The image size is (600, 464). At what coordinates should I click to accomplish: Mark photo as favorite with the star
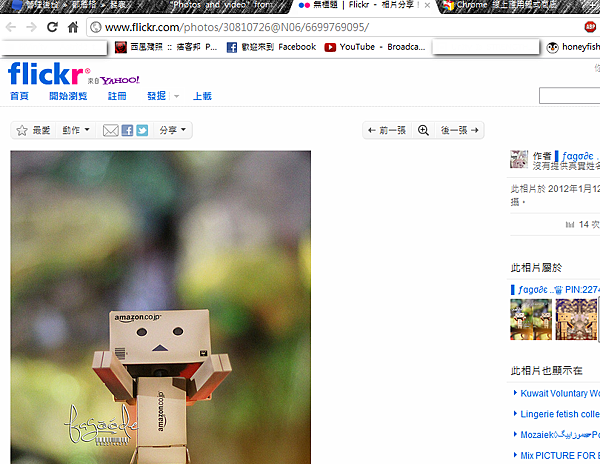22,130
